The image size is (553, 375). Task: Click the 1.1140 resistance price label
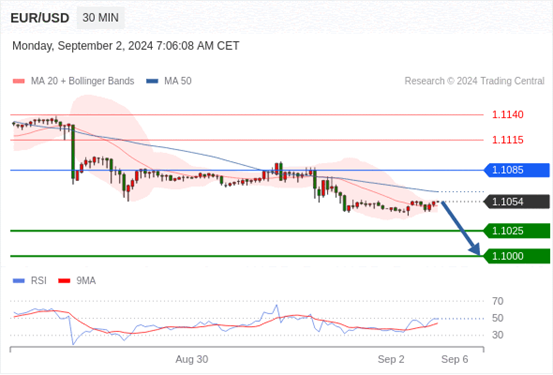click(508, 115)
